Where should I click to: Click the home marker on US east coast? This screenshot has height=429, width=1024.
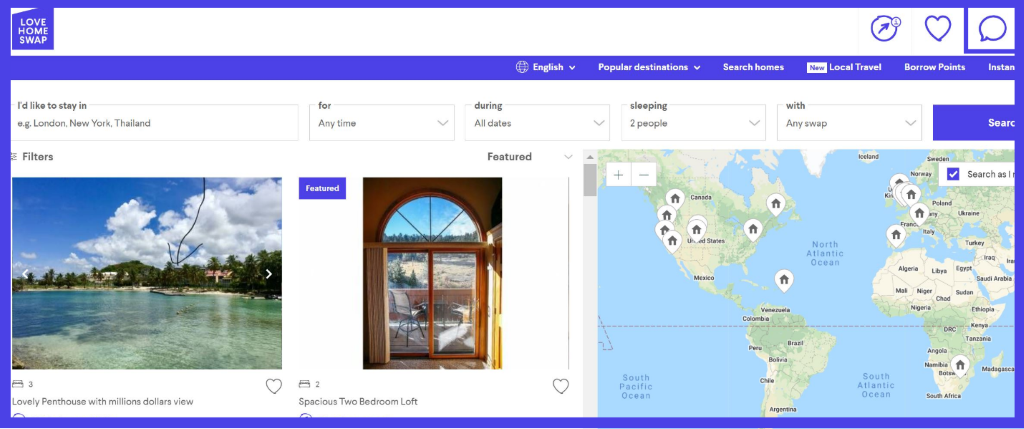coord(753,229)
